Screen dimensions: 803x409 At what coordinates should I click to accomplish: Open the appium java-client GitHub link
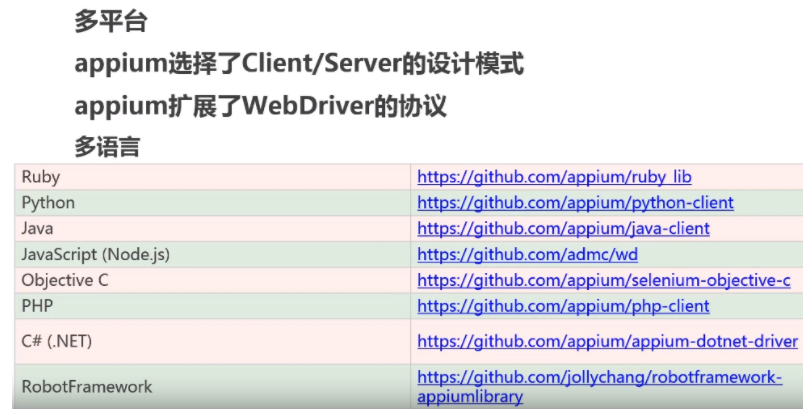click(563, 228)
